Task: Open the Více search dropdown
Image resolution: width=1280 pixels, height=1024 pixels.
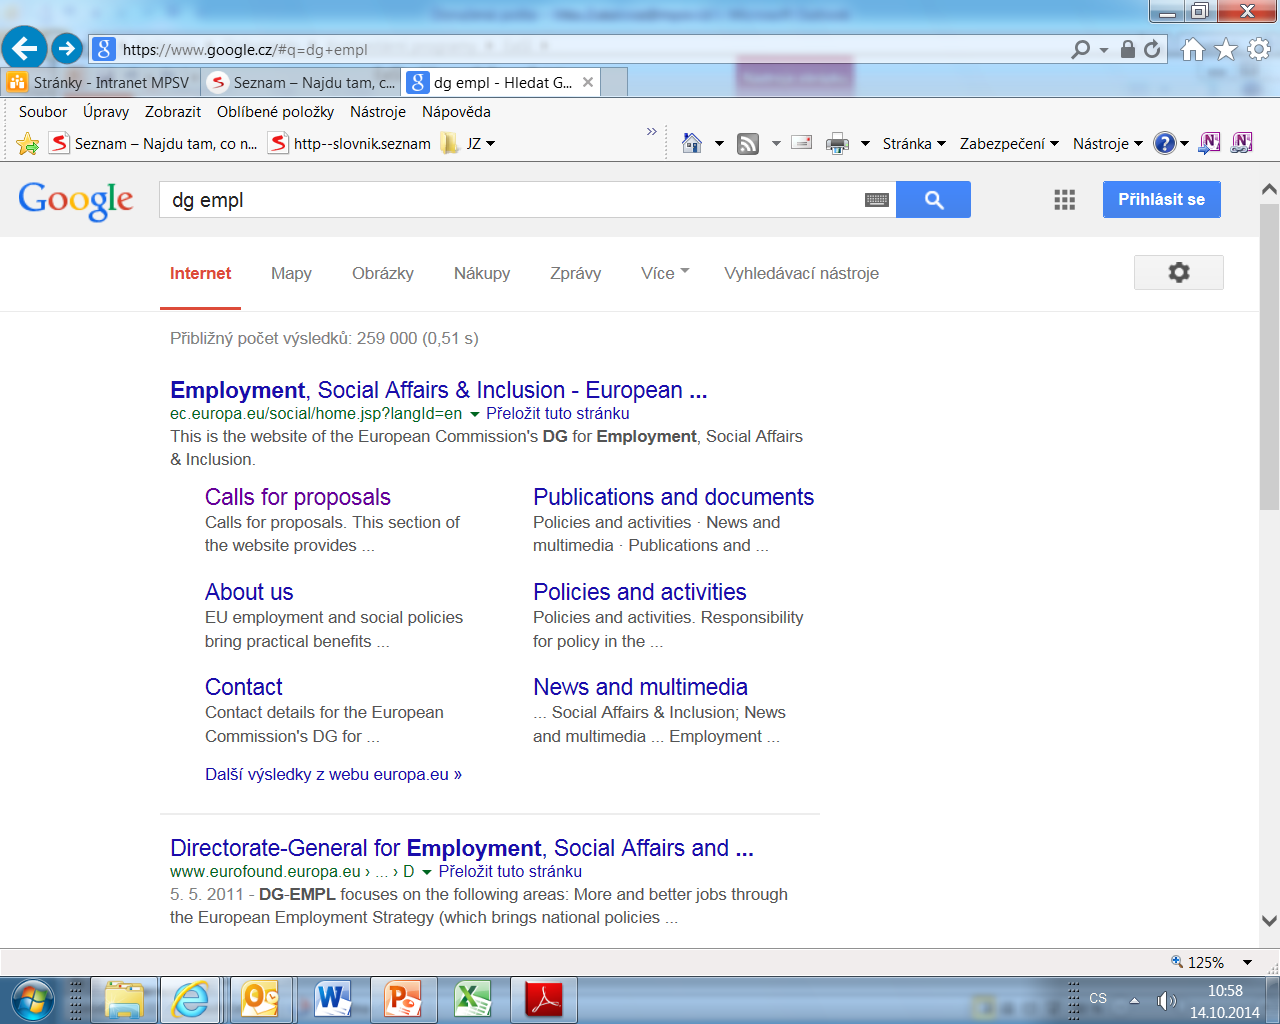Action: pos(665,273)
